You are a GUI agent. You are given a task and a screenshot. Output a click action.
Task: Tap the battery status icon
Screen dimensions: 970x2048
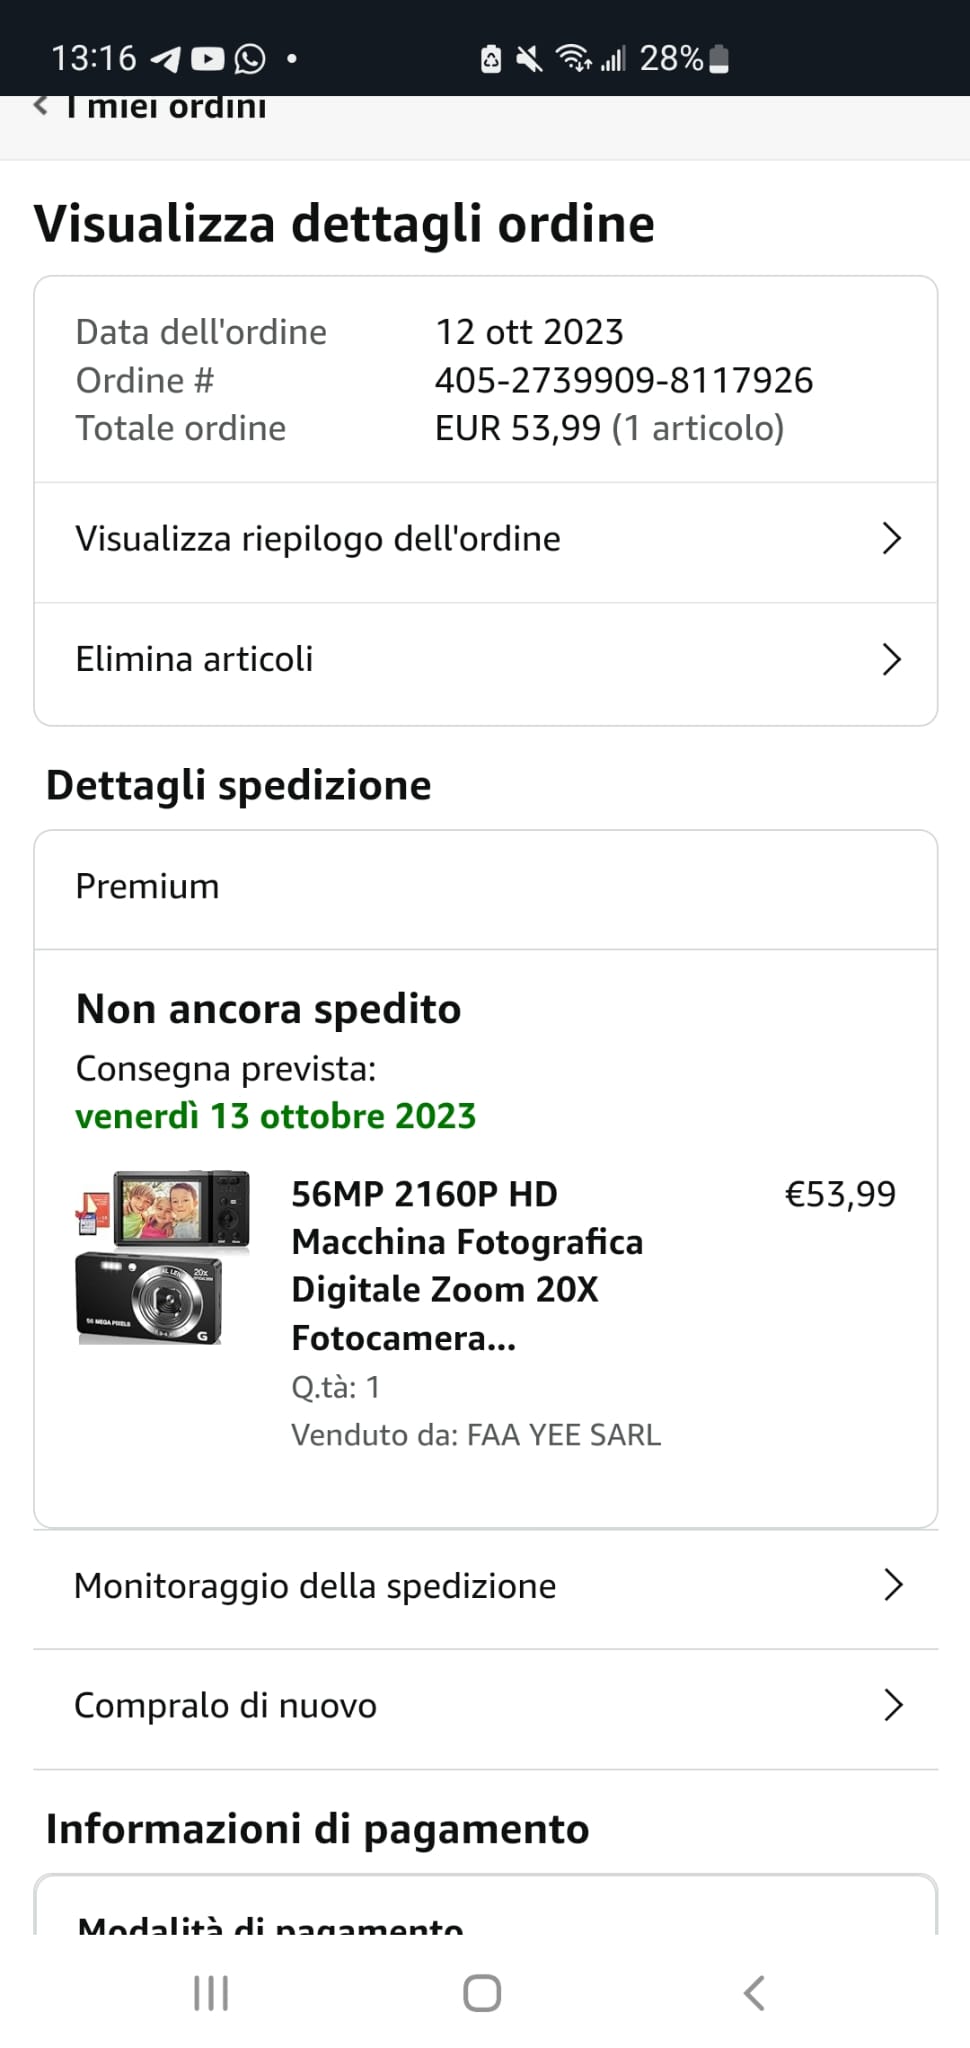[x=719, y=59]
